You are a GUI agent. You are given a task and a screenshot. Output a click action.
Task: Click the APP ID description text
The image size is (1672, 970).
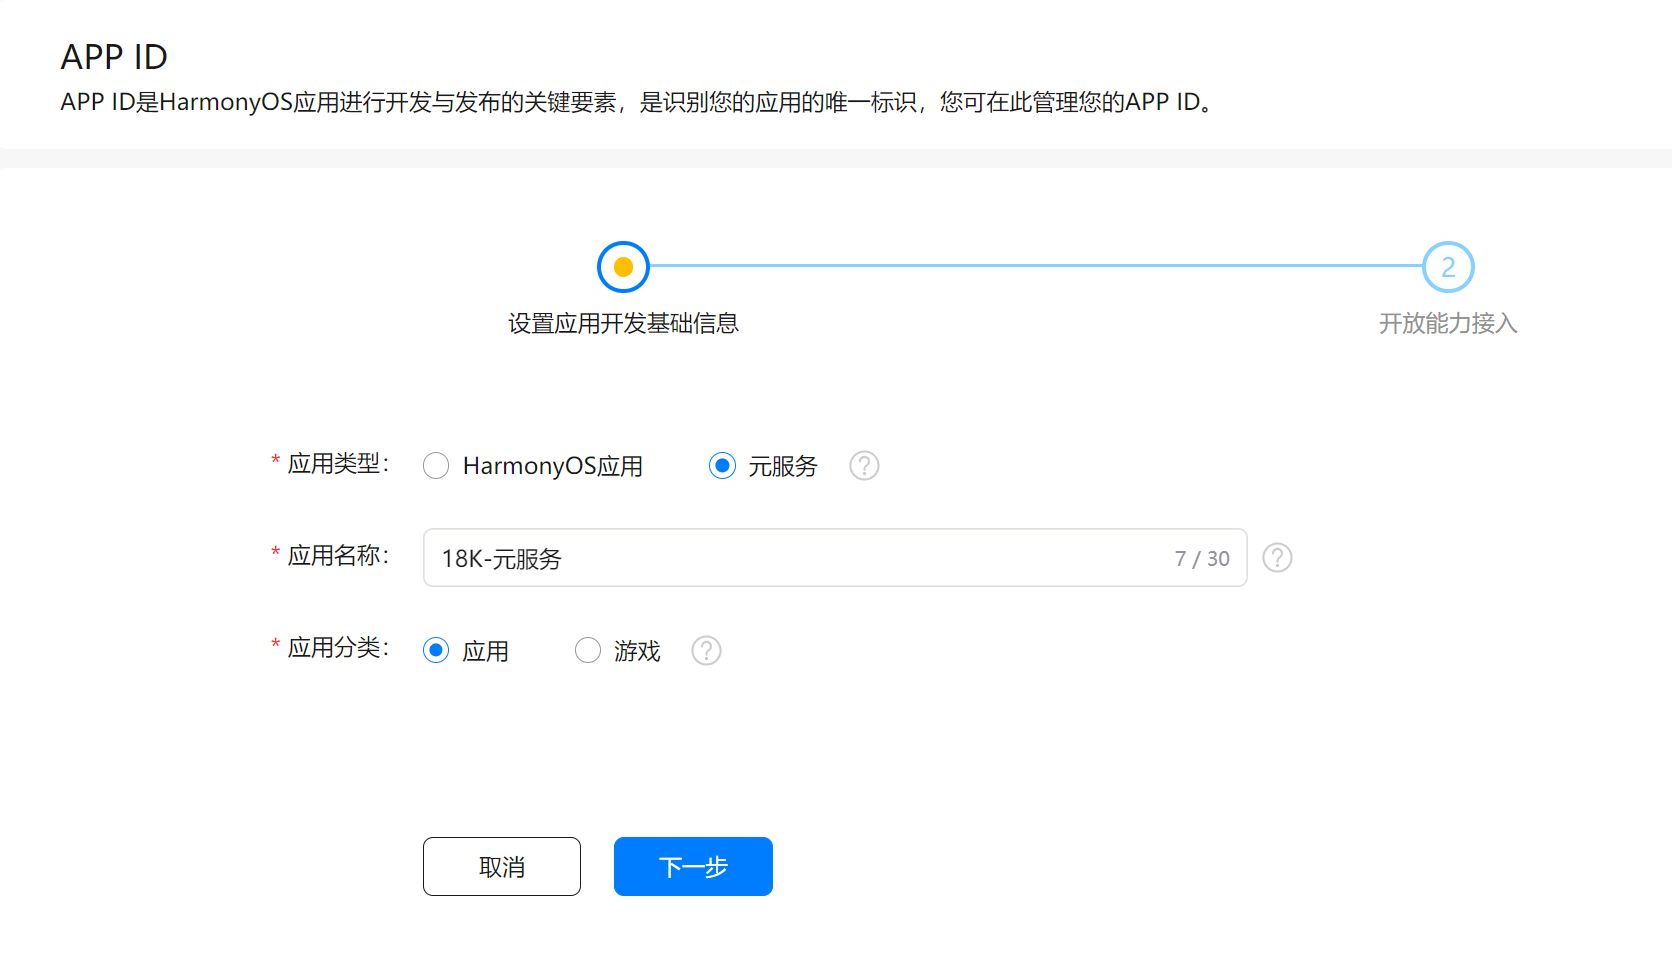(640, 102)
